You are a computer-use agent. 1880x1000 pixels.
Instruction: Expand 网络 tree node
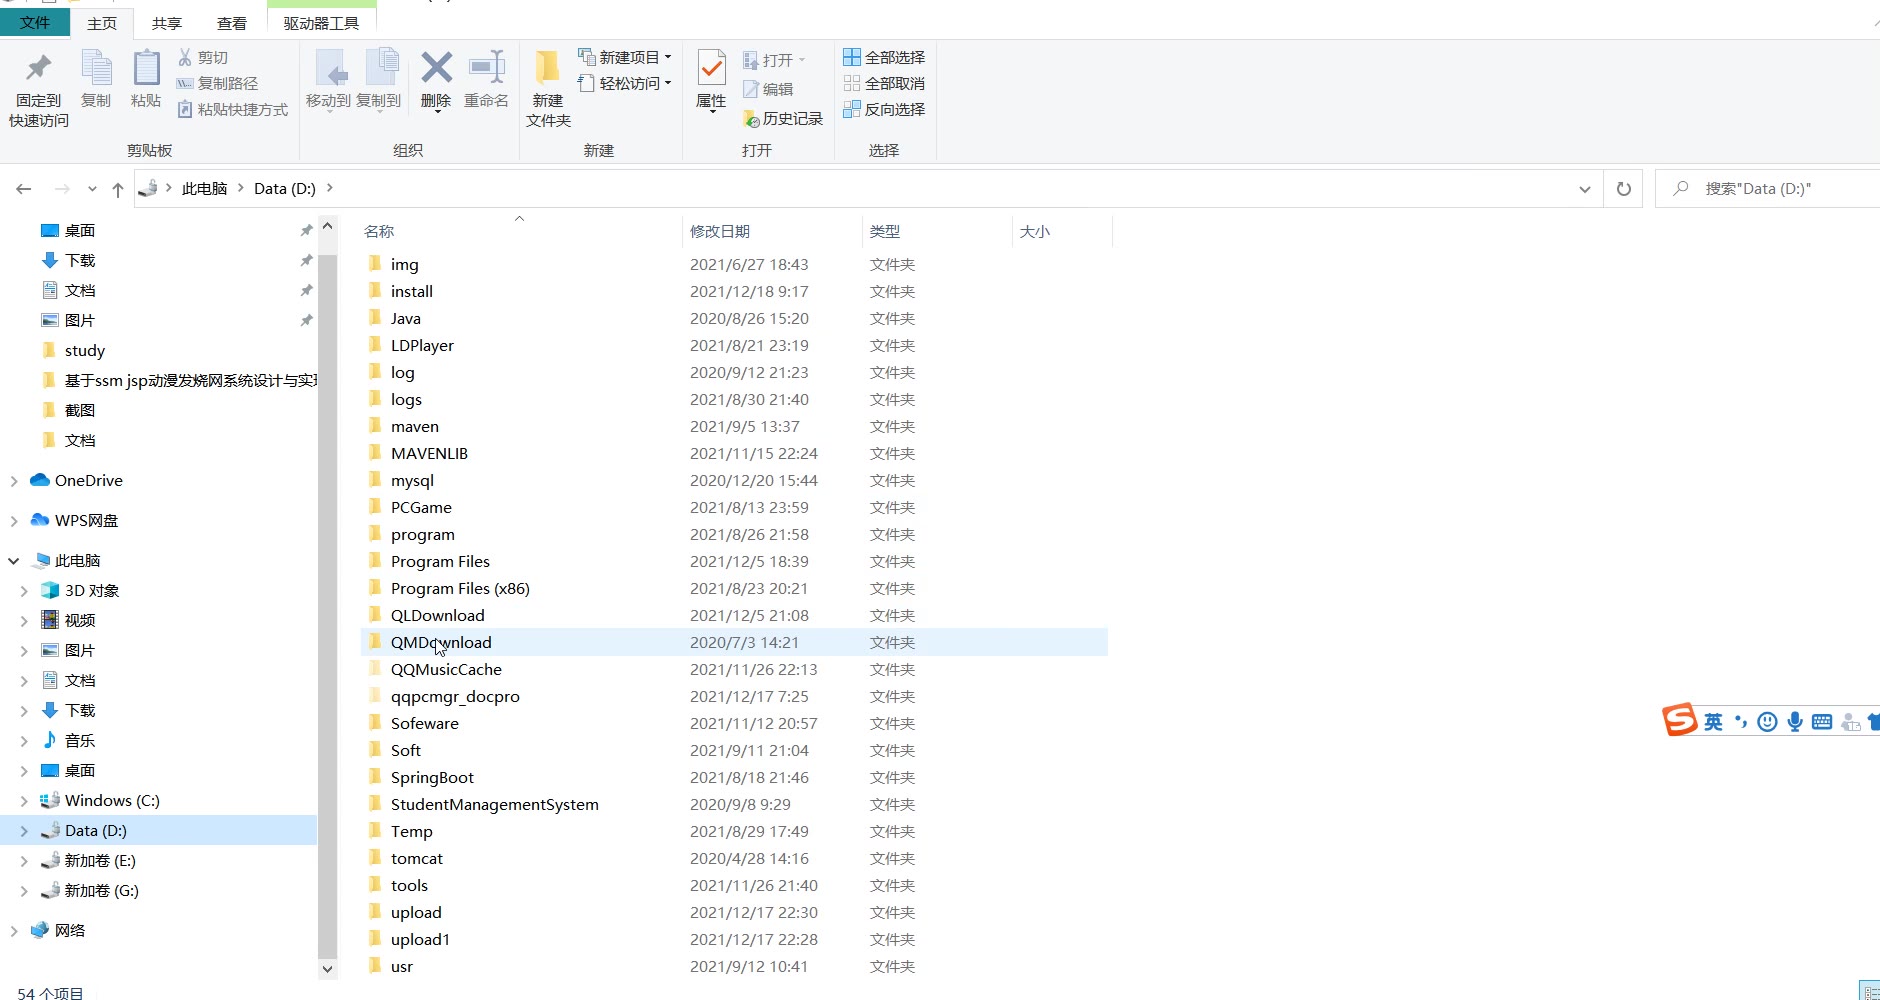pyautogui.click(x=14, y=931)
